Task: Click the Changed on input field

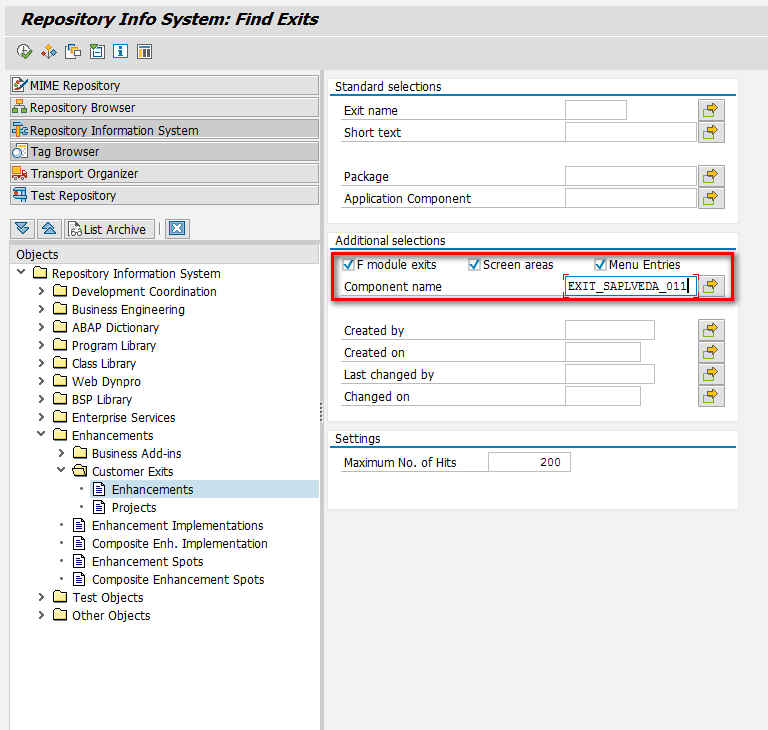Action: pos(602,396)
